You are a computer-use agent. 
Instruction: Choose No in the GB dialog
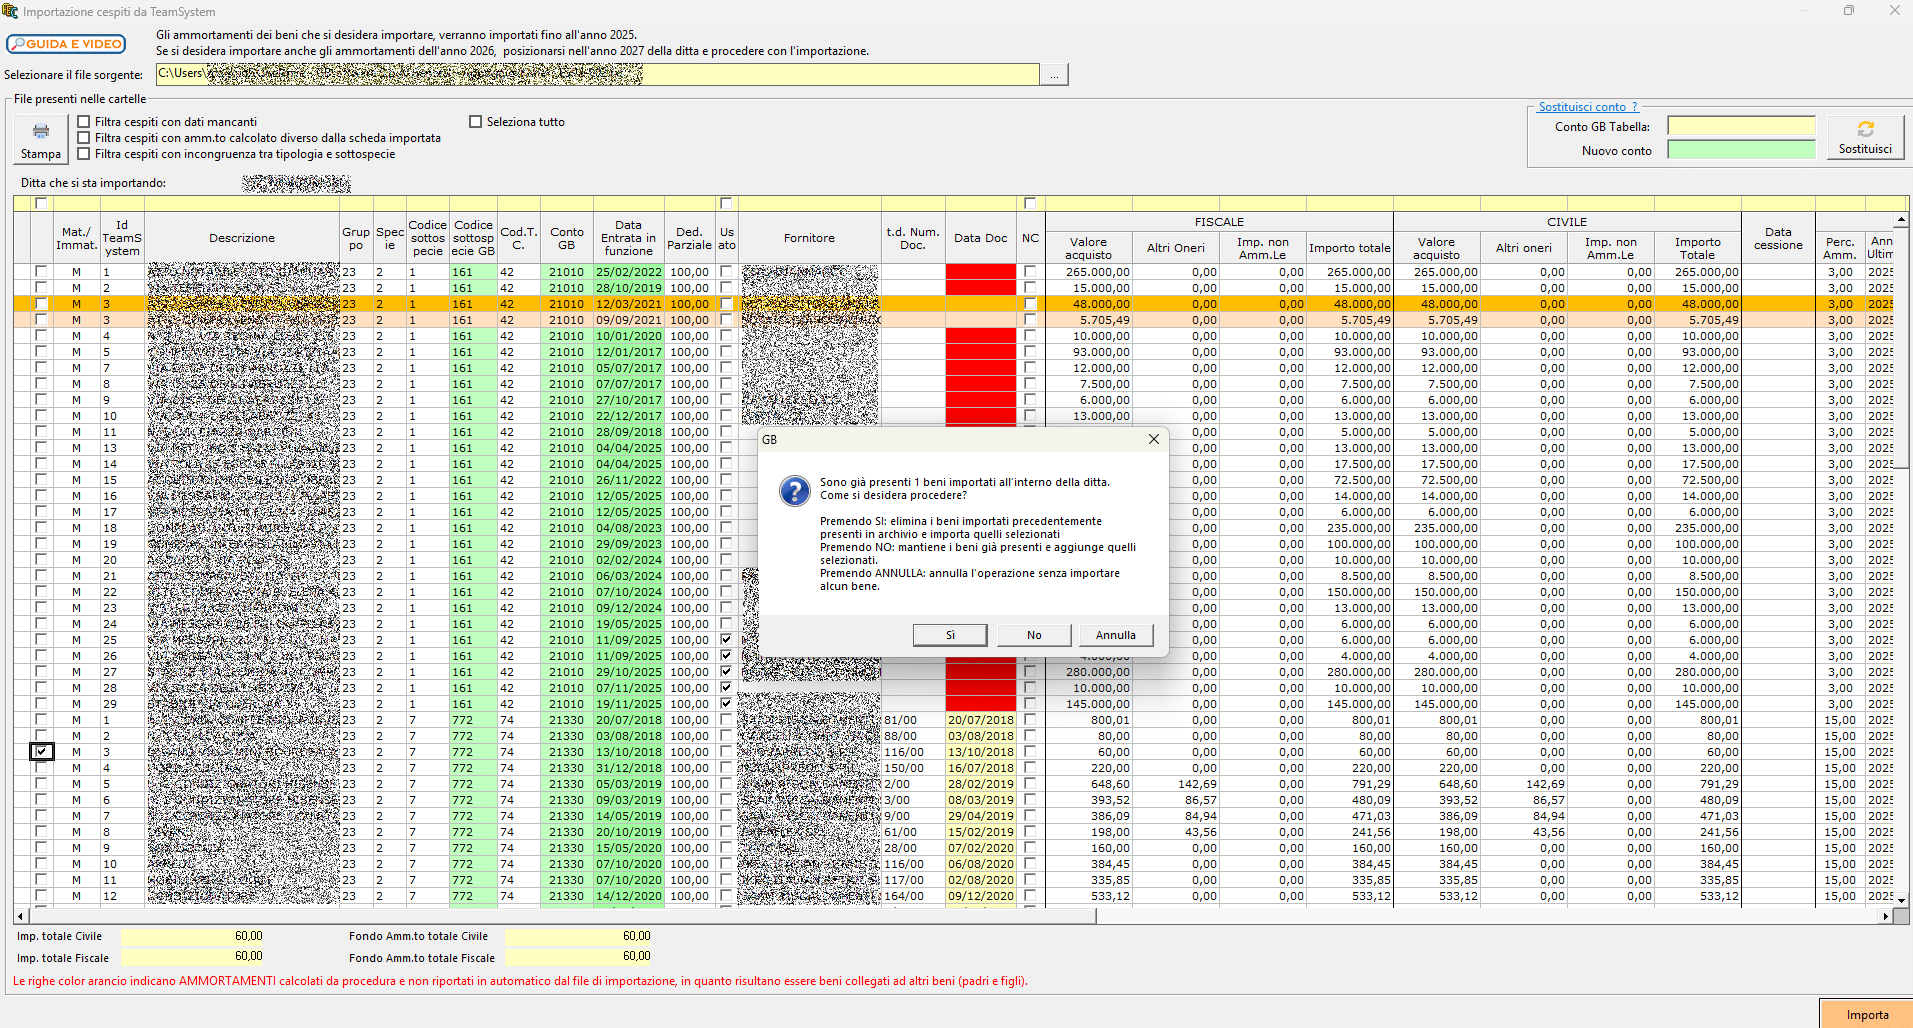[1034, 635]
